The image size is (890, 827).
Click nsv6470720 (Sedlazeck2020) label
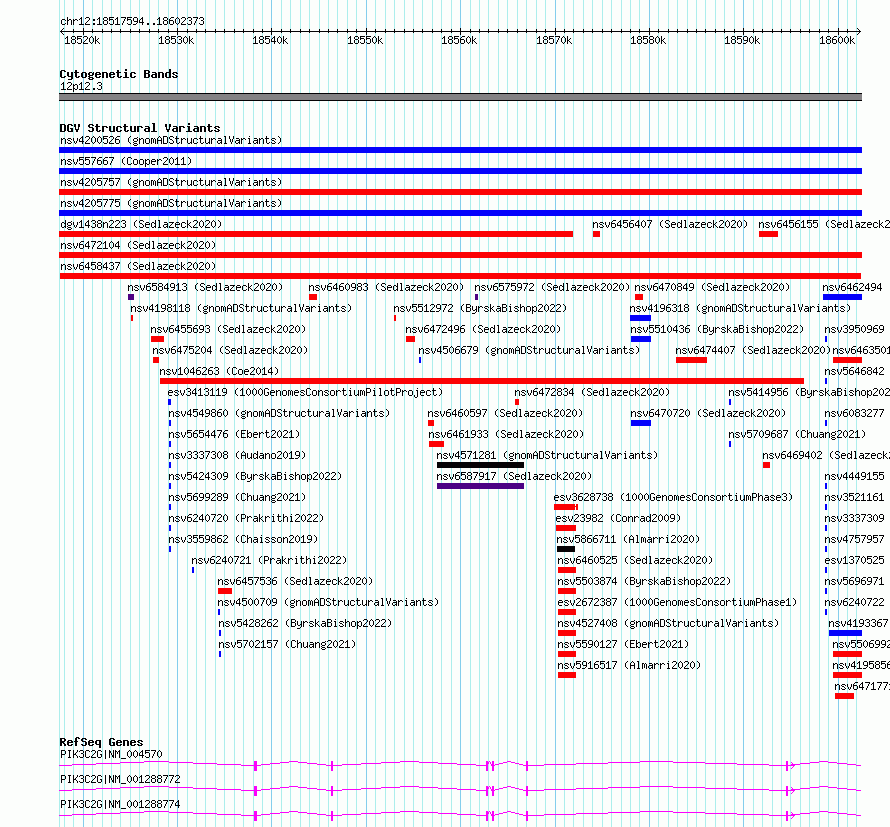(708, 413)
